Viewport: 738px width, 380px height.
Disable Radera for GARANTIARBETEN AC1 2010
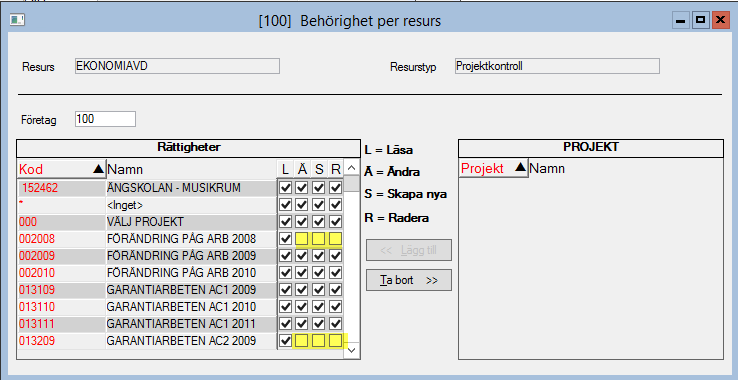click(335, 307)
